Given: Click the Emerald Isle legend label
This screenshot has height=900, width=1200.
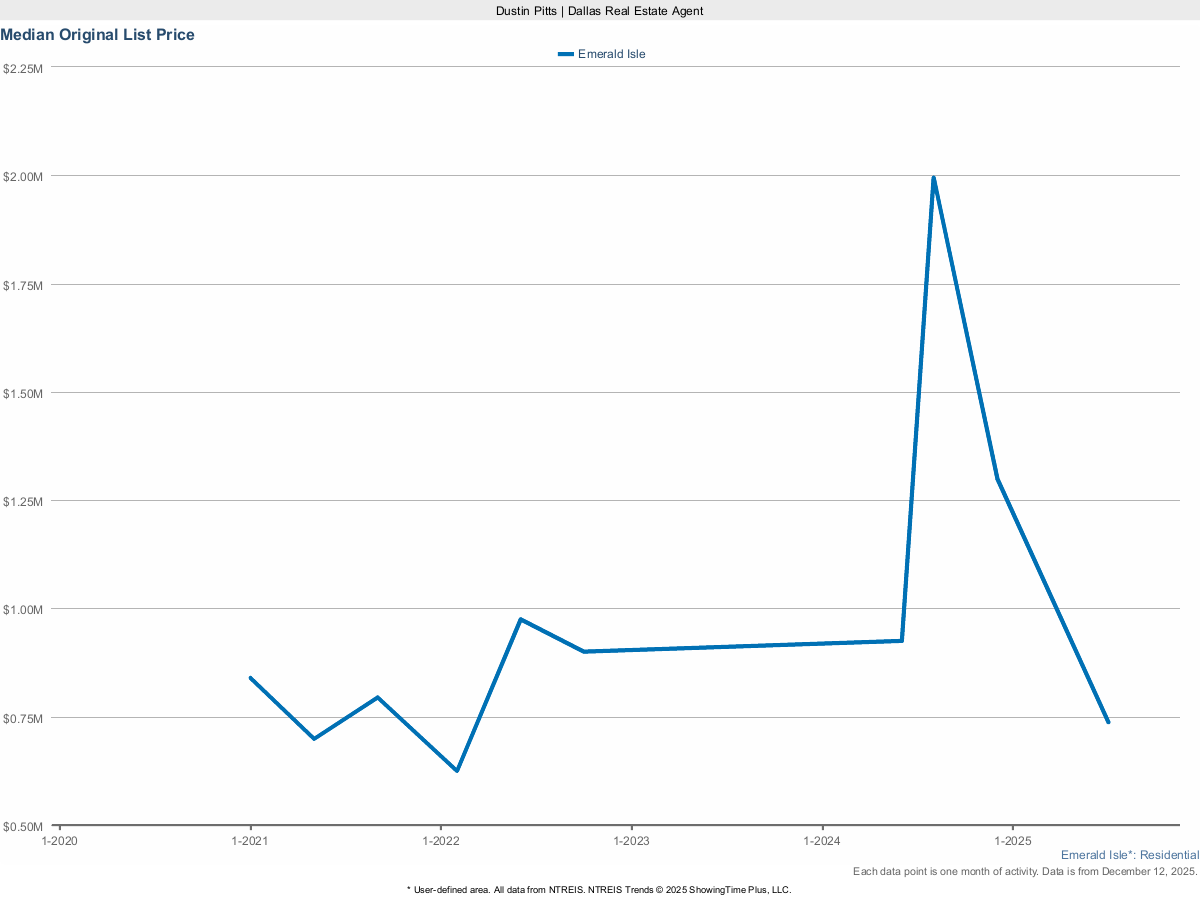Looking at the screenshot, I should pos(611,54).
